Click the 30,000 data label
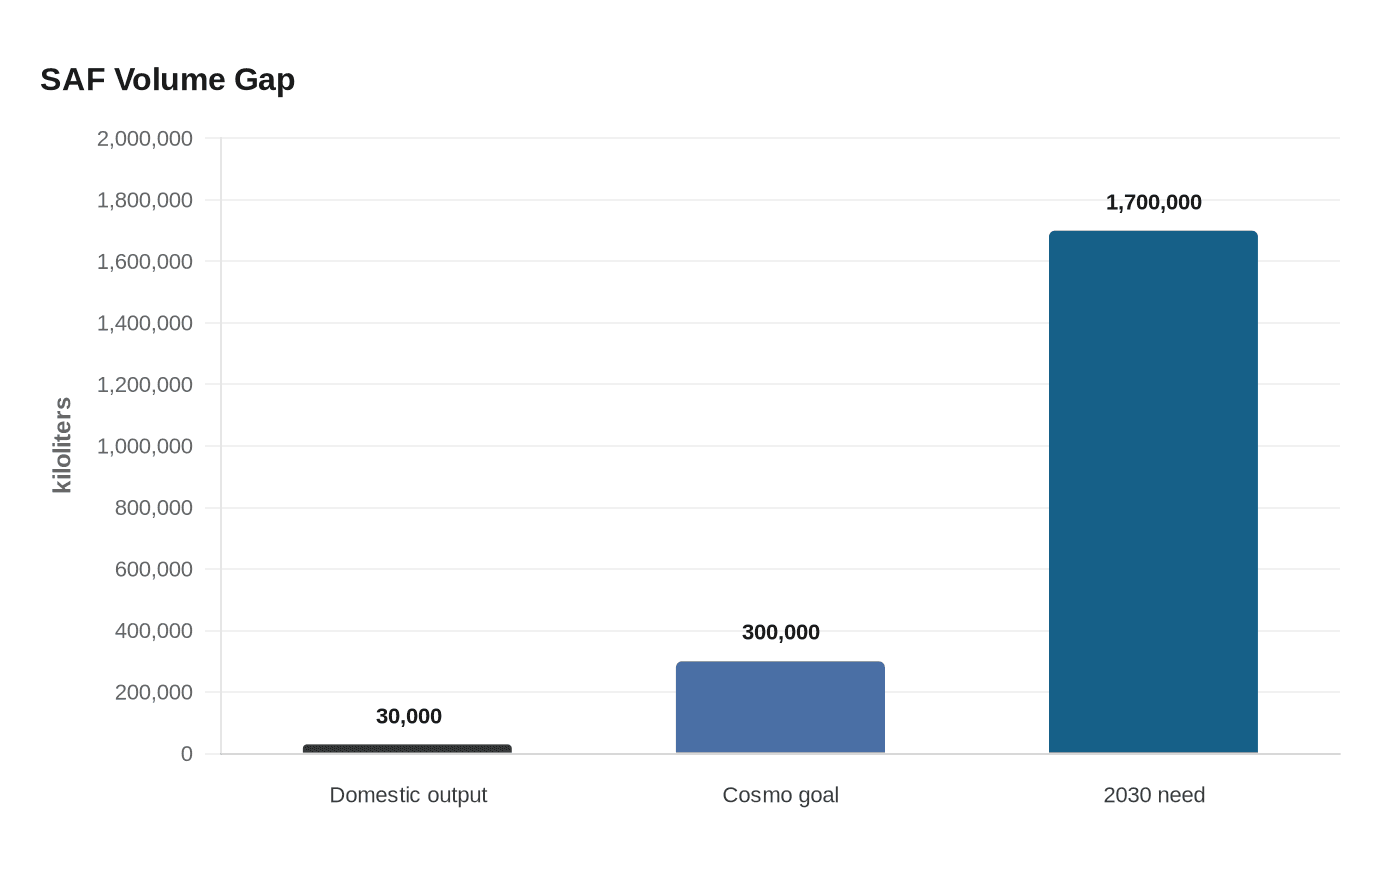This screenshot has width=1400, height=880. coord(408,716)
